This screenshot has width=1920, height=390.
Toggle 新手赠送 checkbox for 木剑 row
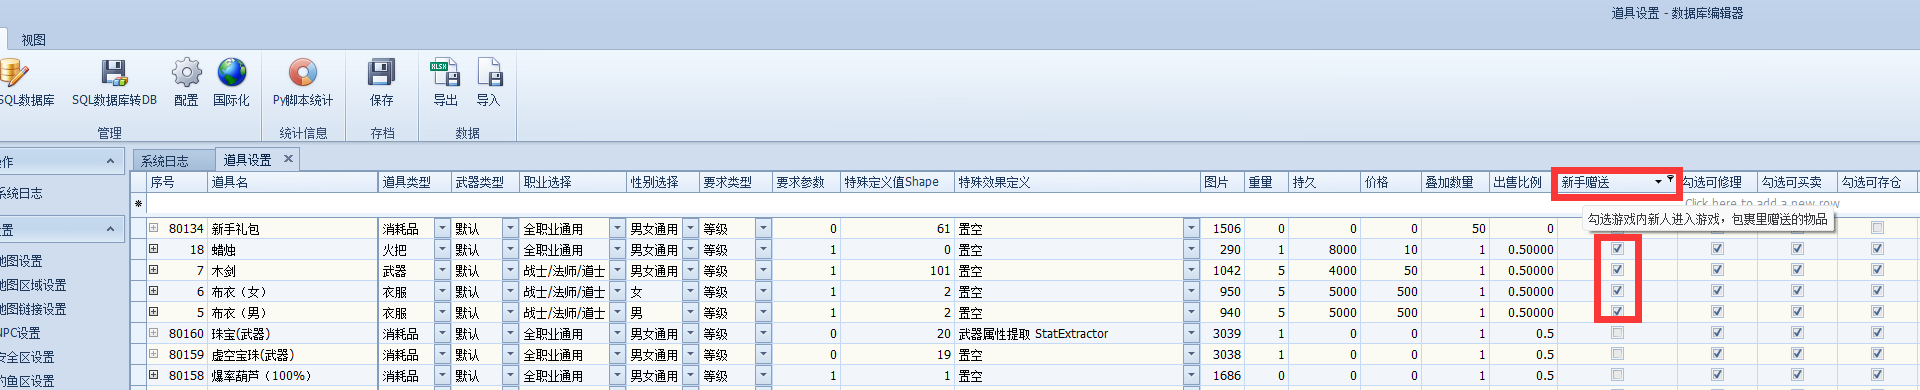pyautogui.click(x=1617, y=270)
